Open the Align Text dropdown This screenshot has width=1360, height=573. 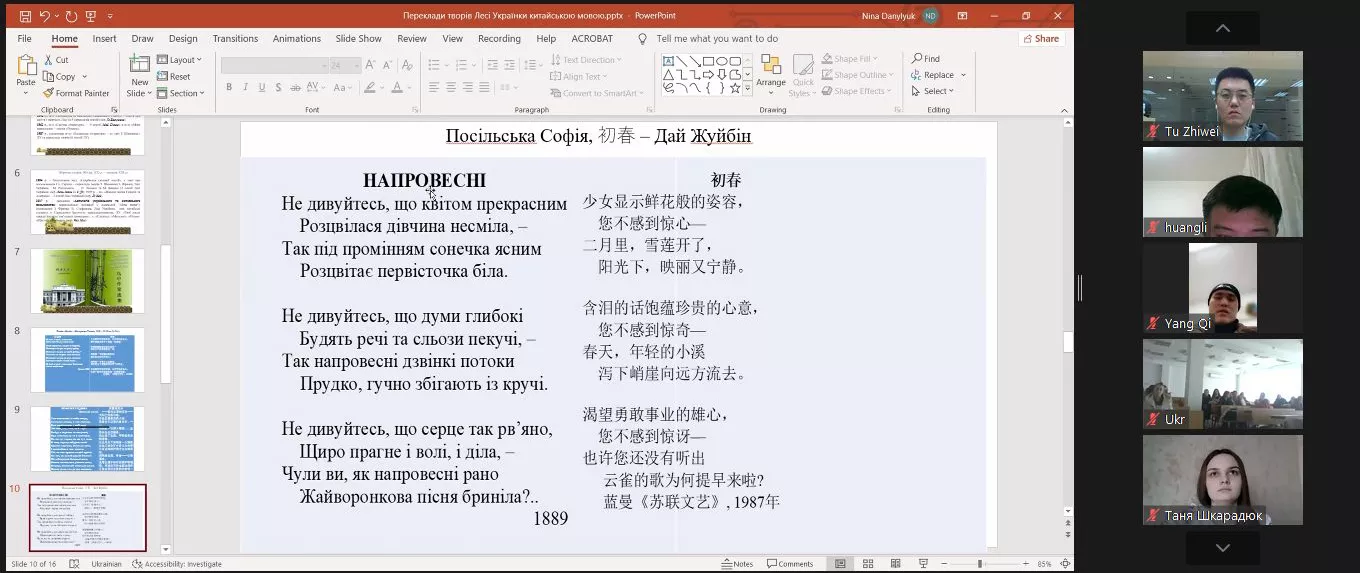click(579, 76)
